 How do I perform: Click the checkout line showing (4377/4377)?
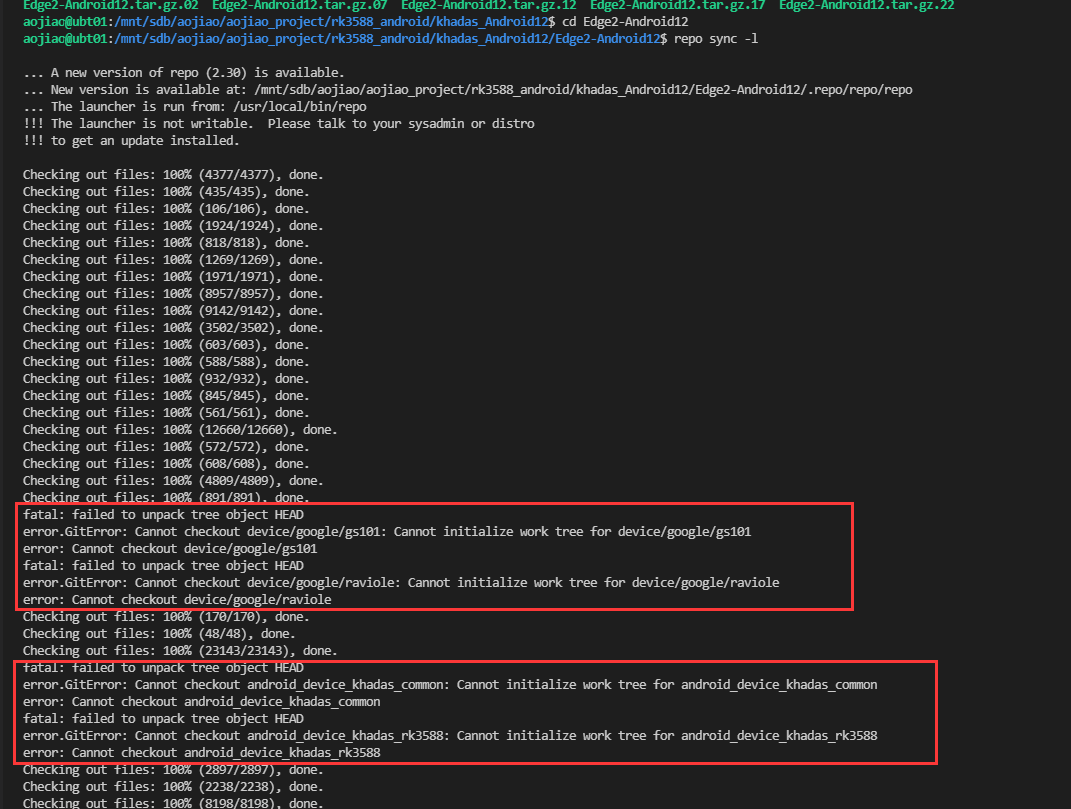coord(173,175)
